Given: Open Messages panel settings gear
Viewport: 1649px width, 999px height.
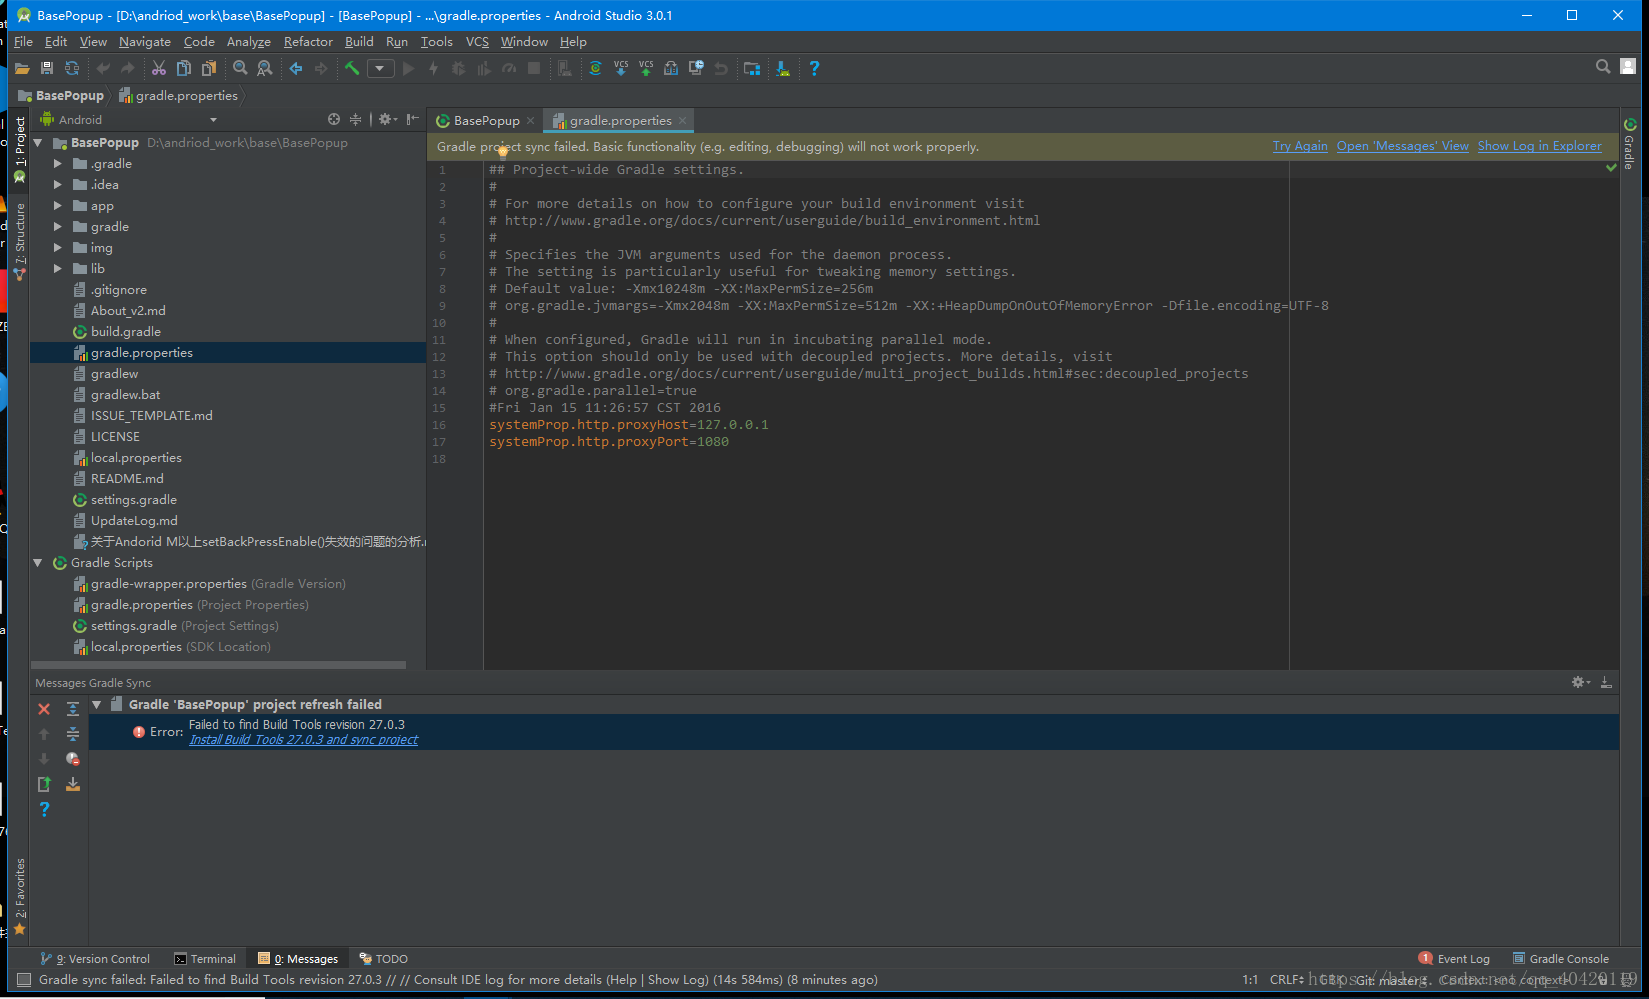Looking at the screenshot, I should click(x=1580, y=682).
